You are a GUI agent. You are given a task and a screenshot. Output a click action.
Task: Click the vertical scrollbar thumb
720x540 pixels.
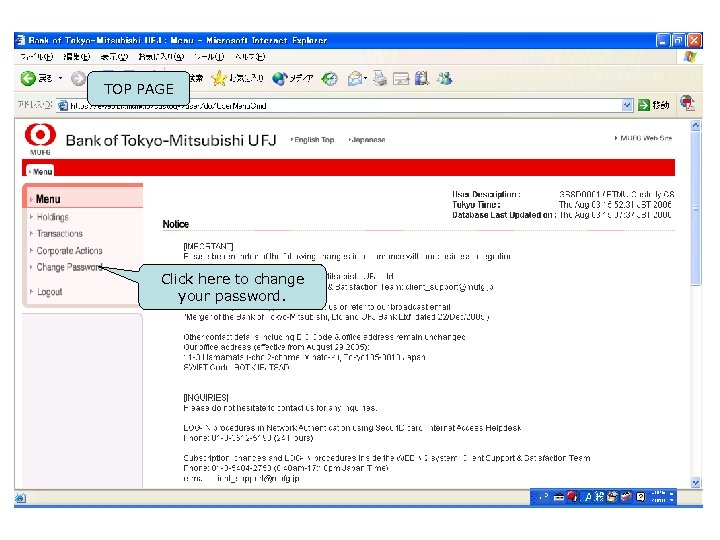pyautogui.click(x=696, y=208)
